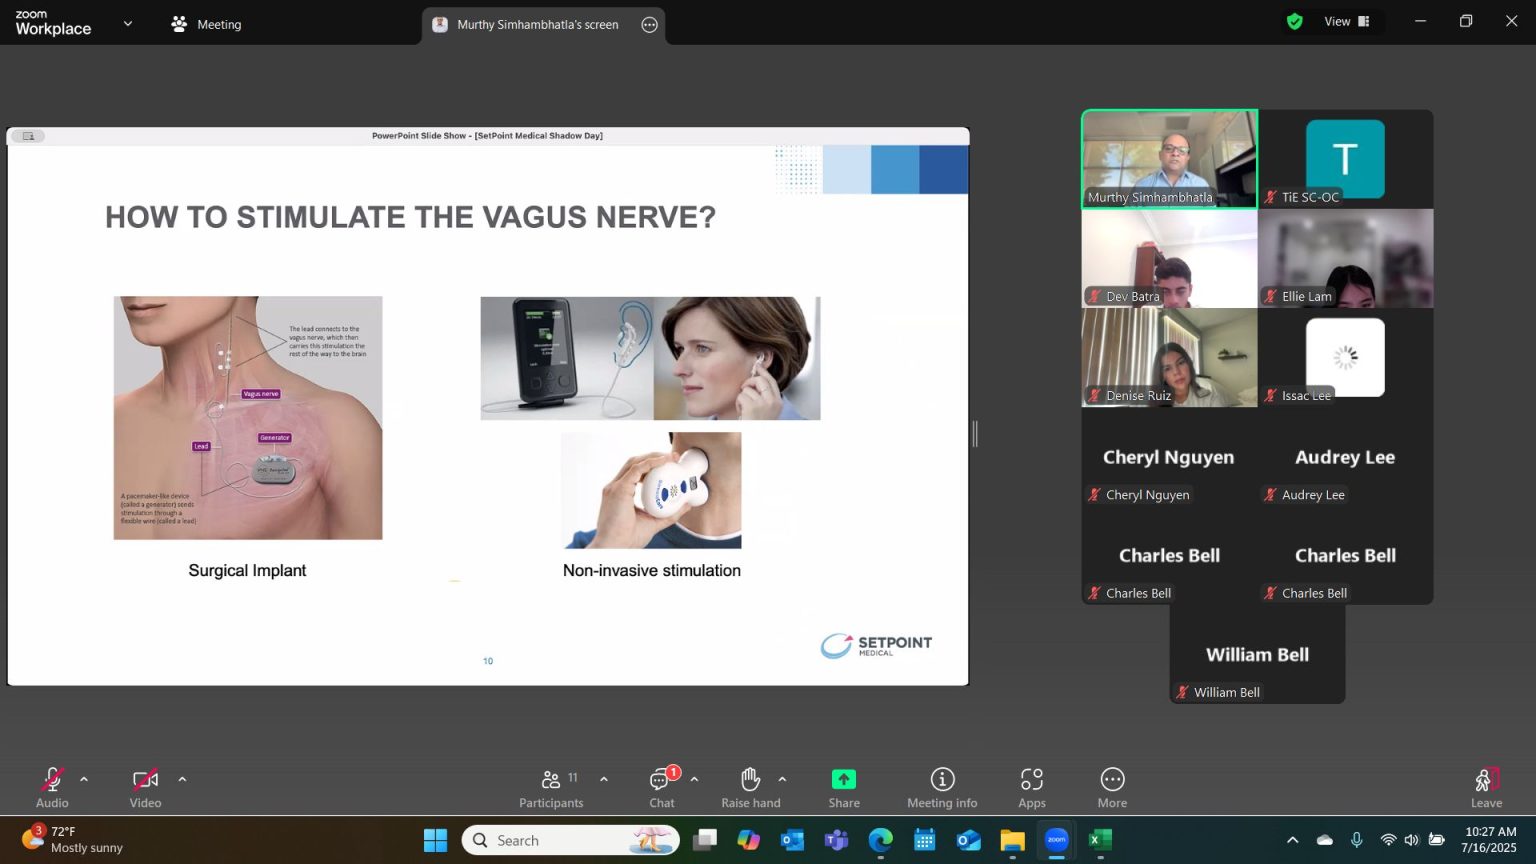The width and height of the screenshot is (1536, 864).
Task: Open the volume control in the system tray
Action: 1411,840
